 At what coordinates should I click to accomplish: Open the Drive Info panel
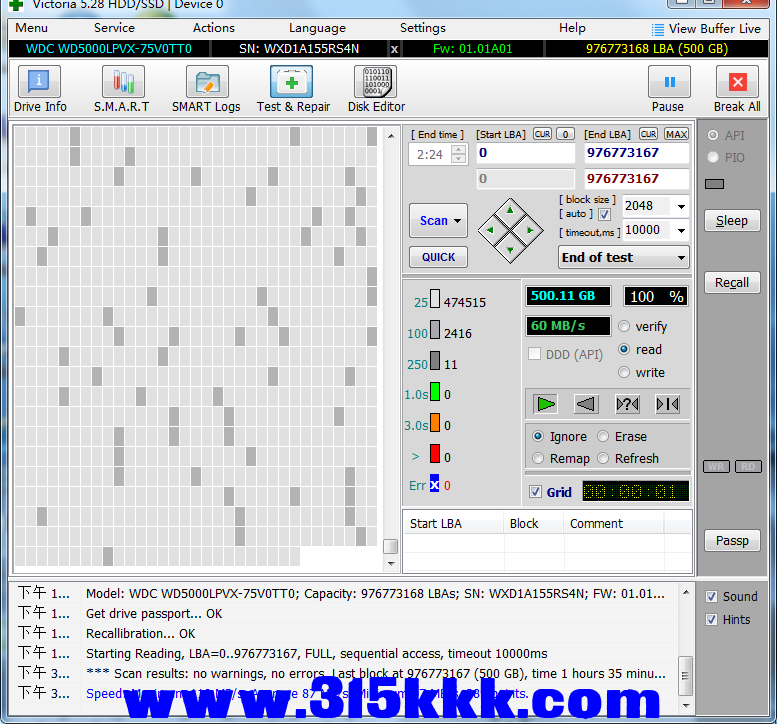tap(40, 82)
